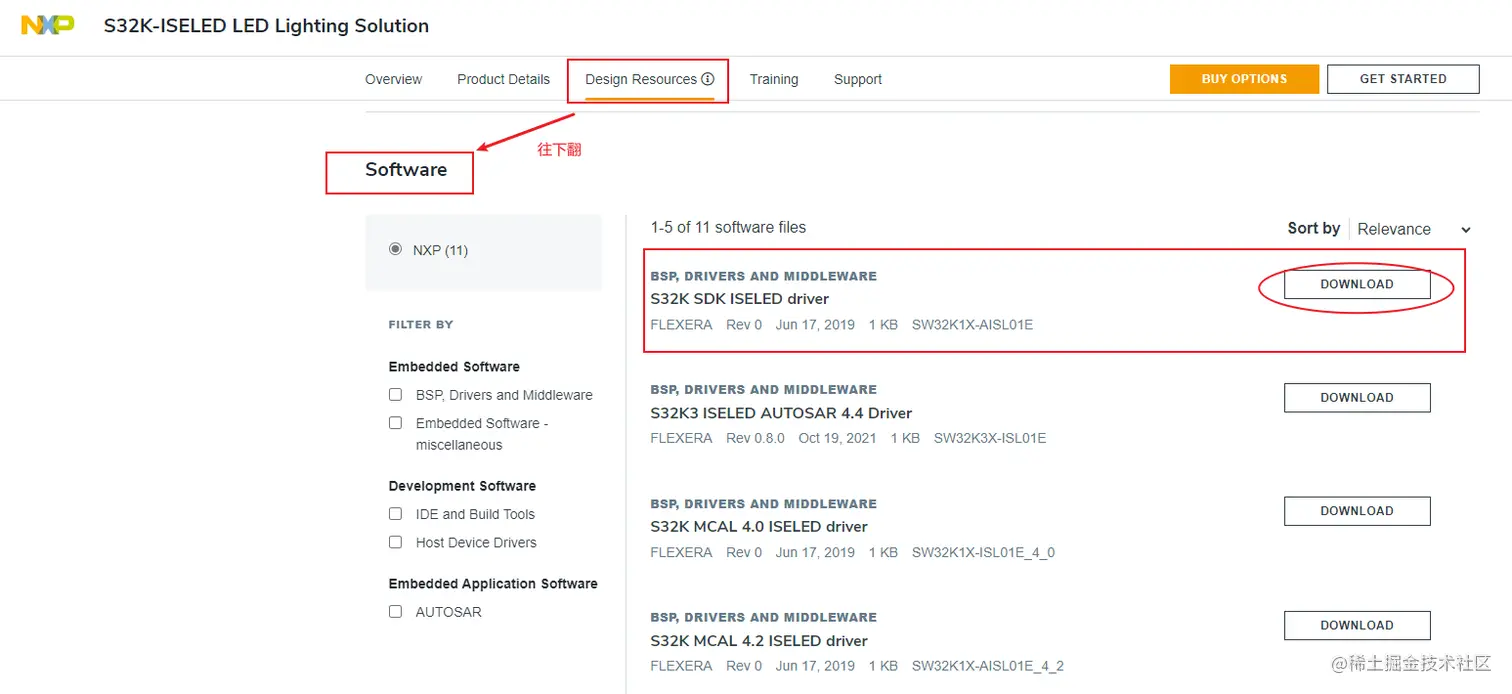Check the AUTOSAR filter

tap(395, 611)
